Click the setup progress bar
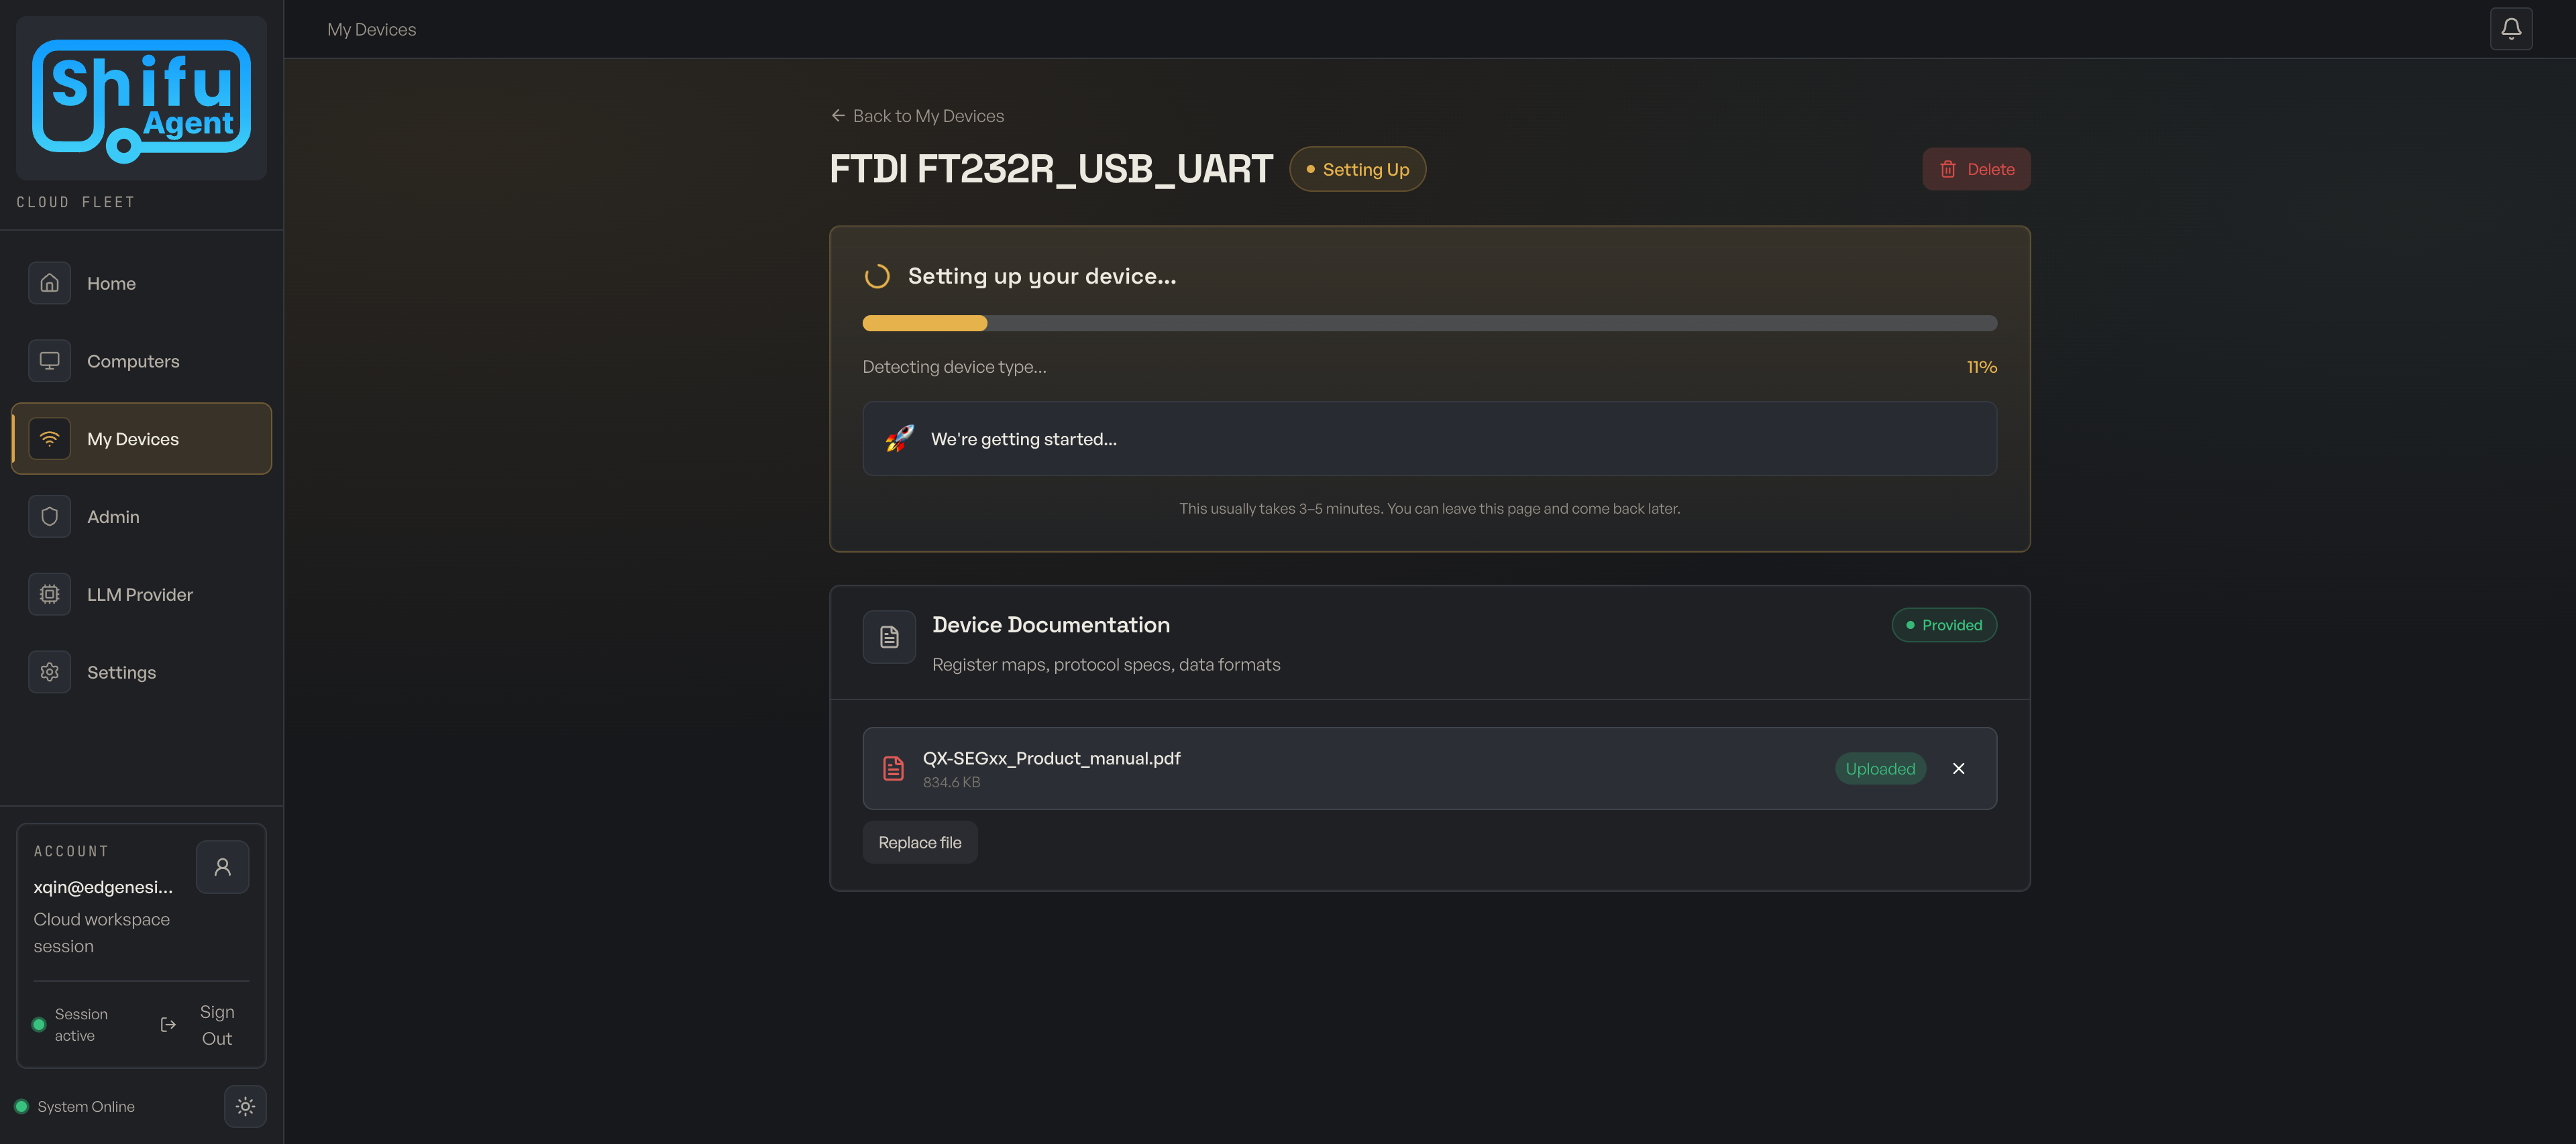 pyautogui.click(x=1428, y=322)
